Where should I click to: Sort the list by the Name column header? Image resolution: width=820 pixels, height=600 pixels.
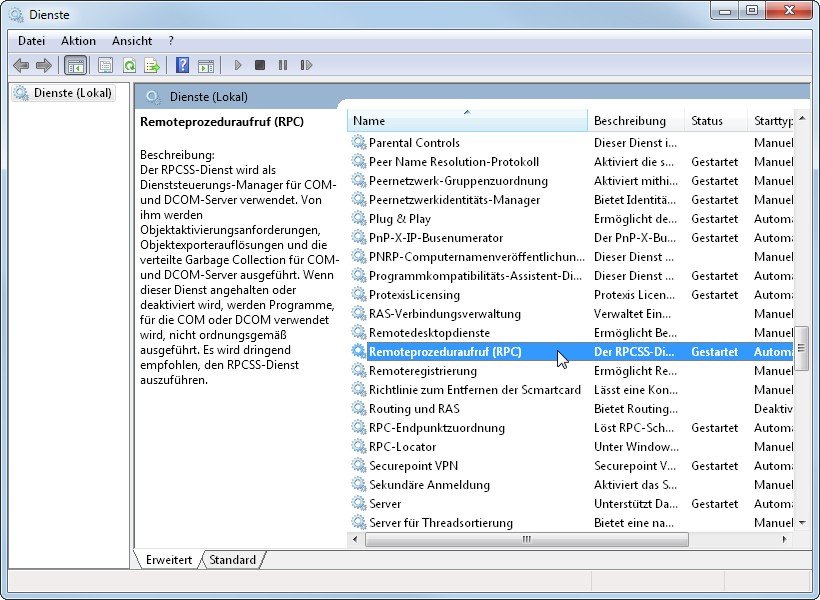tap(467, 121)
